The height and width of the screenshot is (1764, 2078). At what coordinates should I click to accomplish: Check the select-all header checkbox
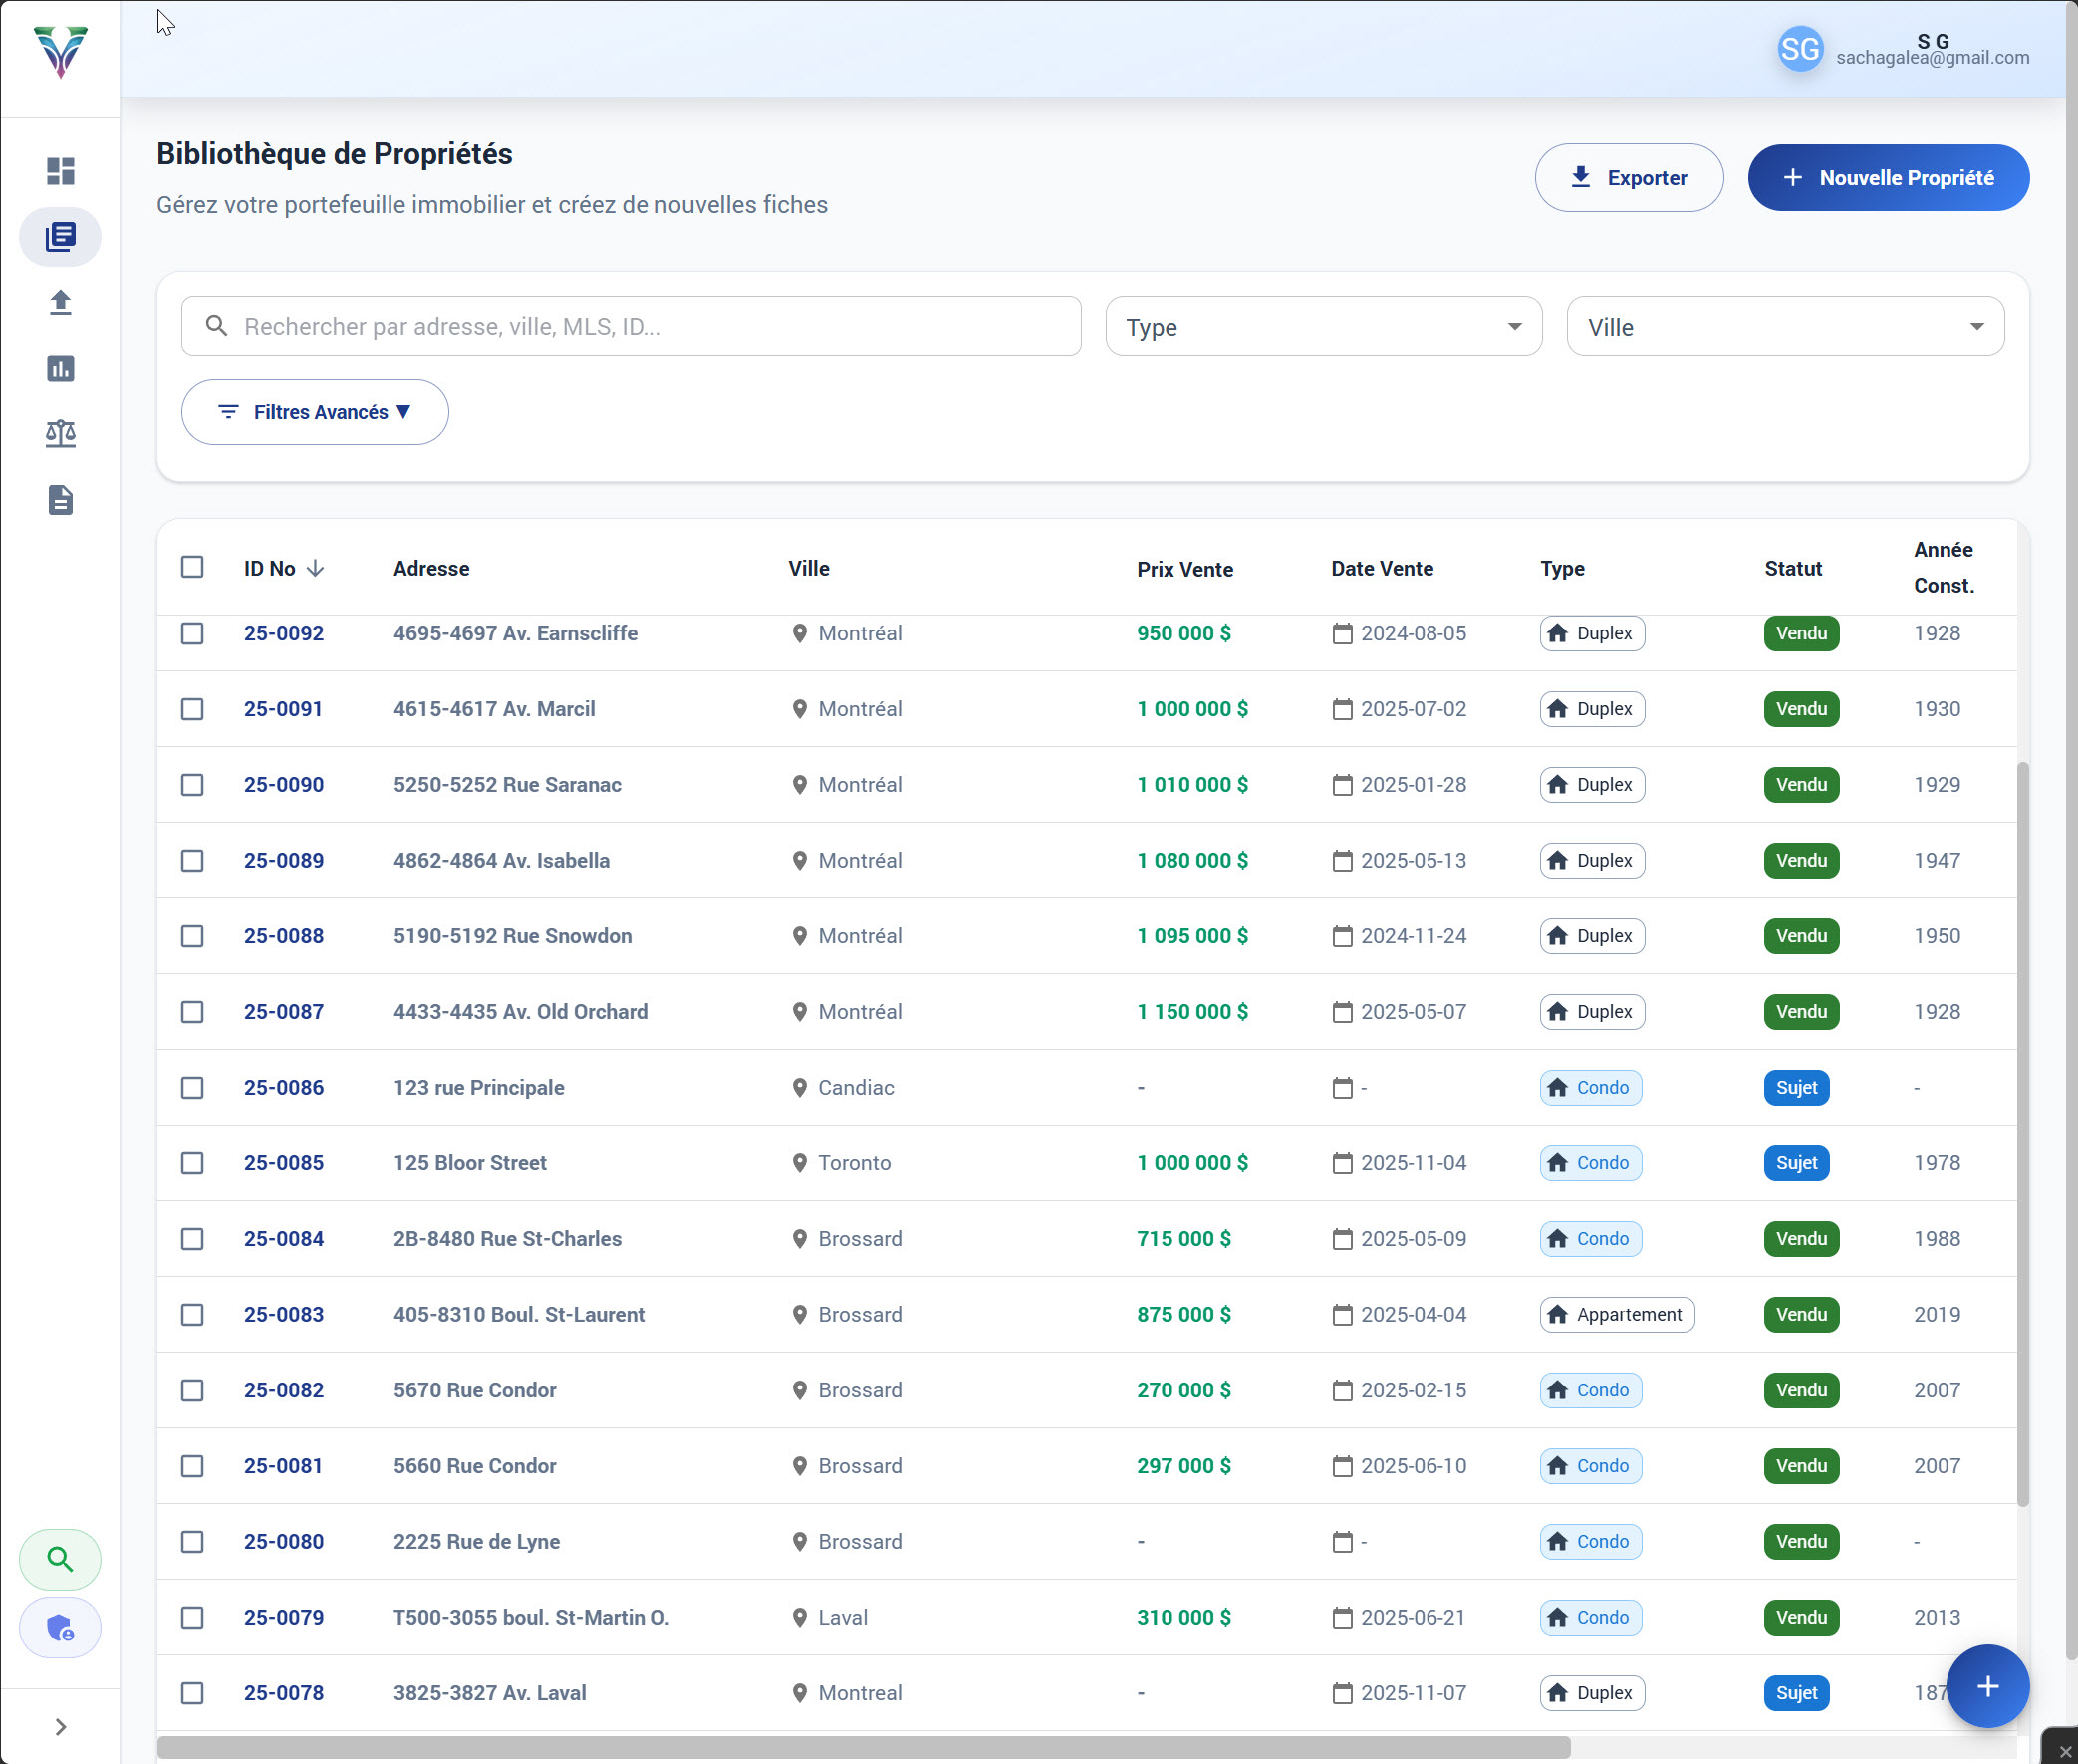[192, 567]
